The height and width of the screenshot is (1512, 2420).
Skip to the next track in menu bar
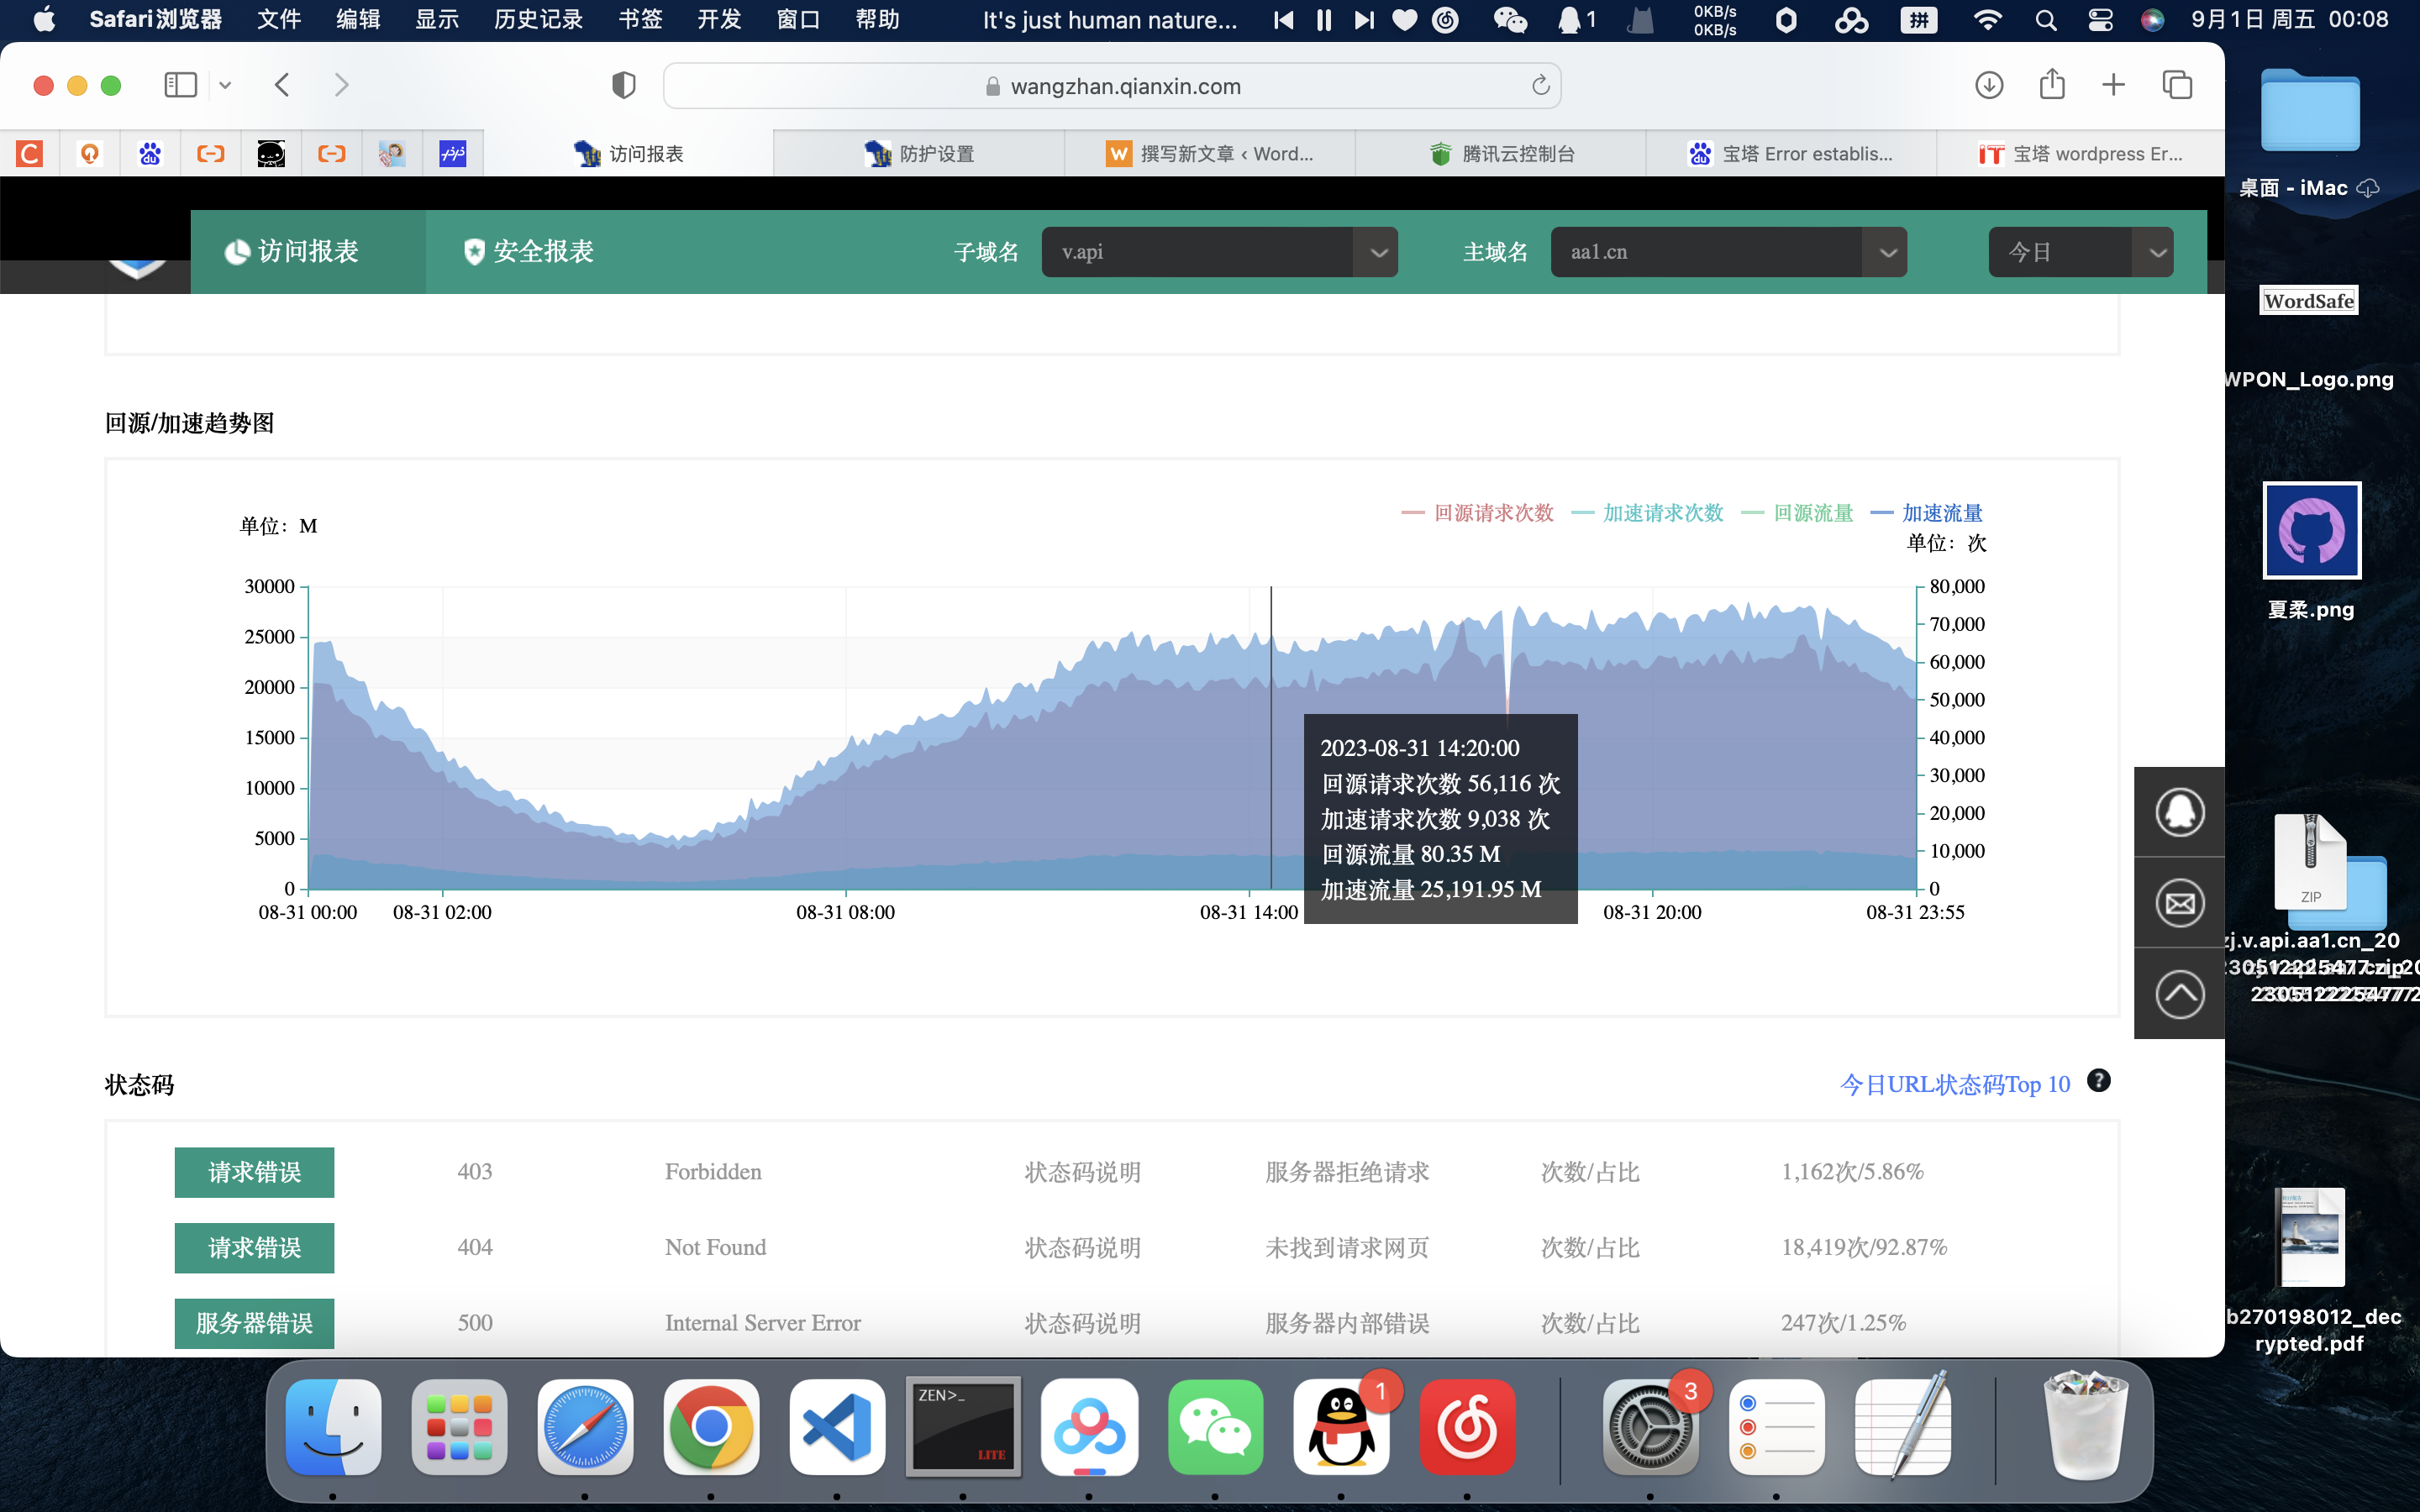point(1364,20)
